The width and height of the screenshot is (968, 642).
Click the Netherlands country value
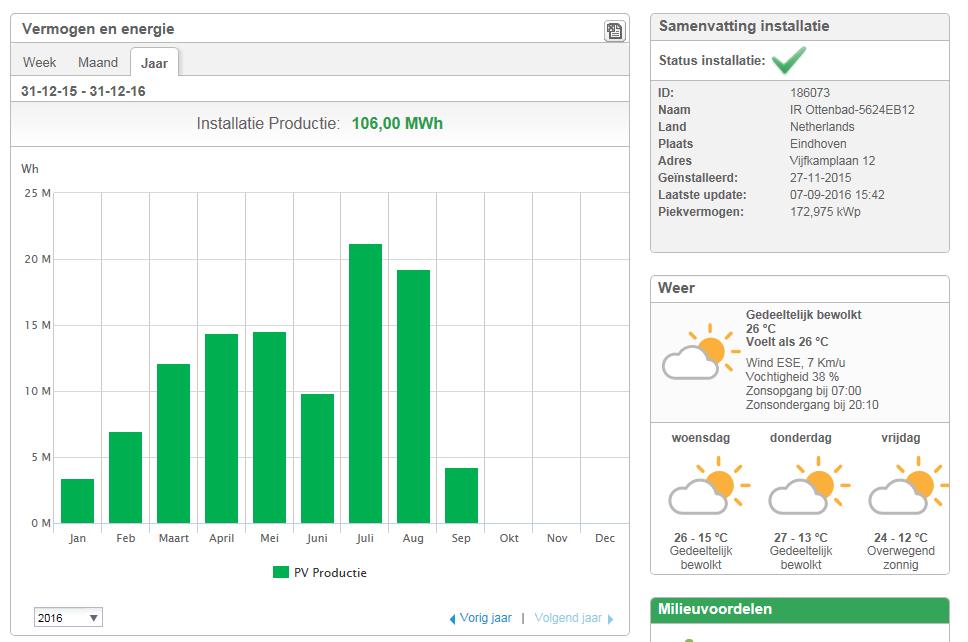click(822, 127)
